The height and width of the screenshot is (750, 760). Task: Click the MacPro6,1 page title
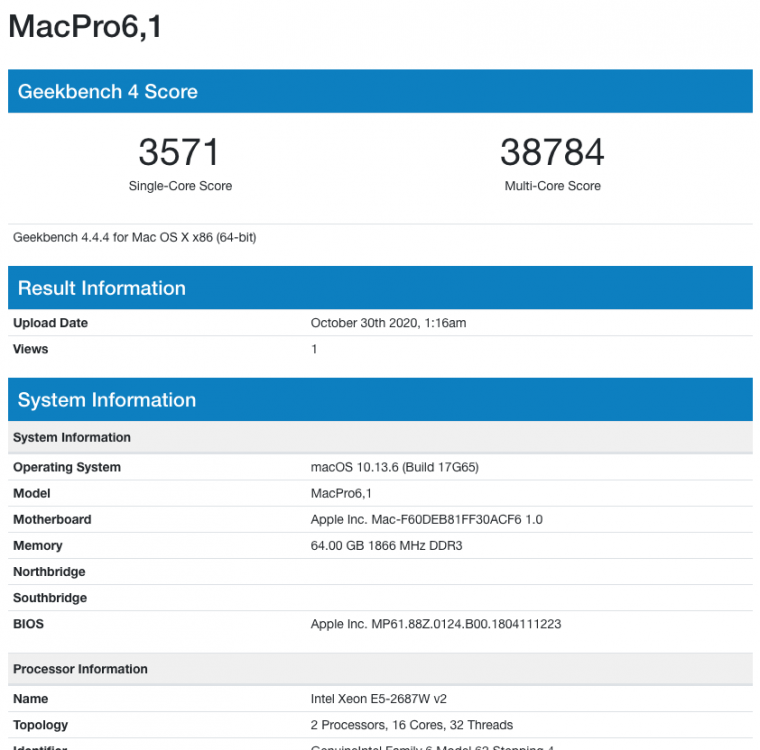point(85,26)
